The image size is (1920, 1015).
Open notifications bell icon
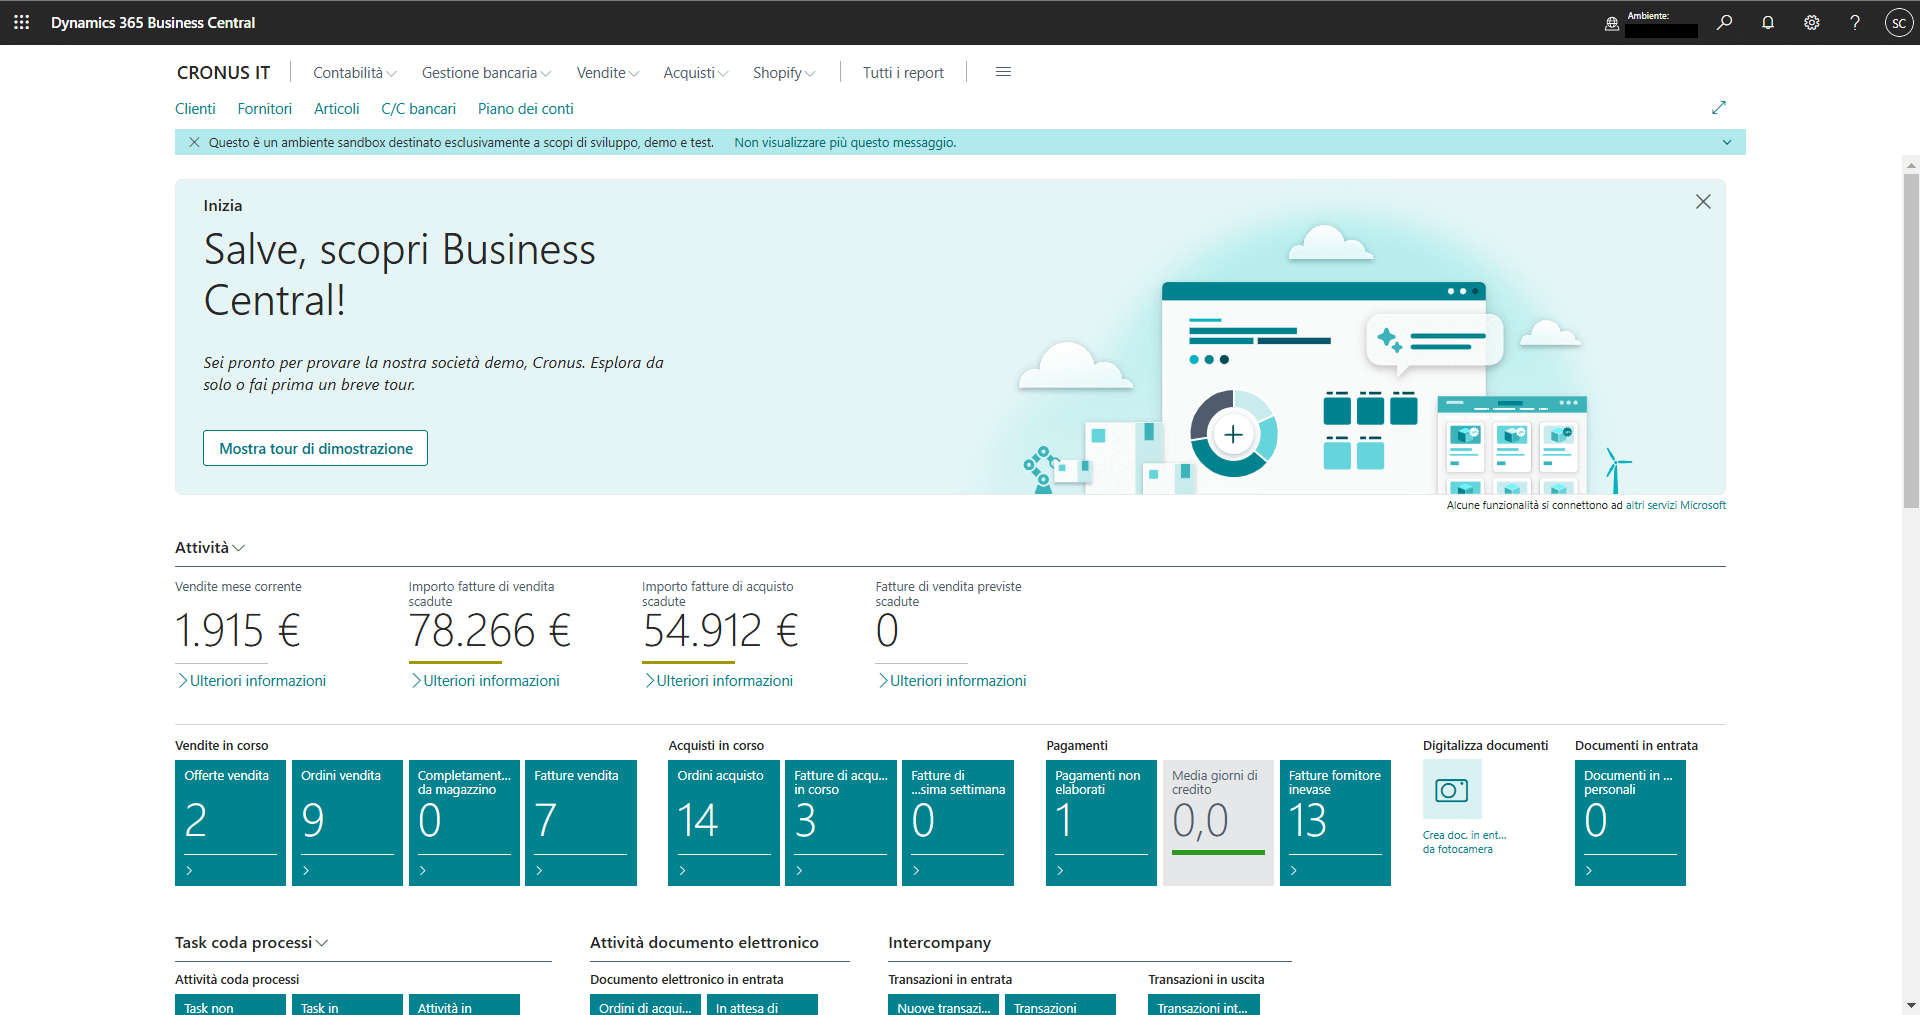point(1767,22)
